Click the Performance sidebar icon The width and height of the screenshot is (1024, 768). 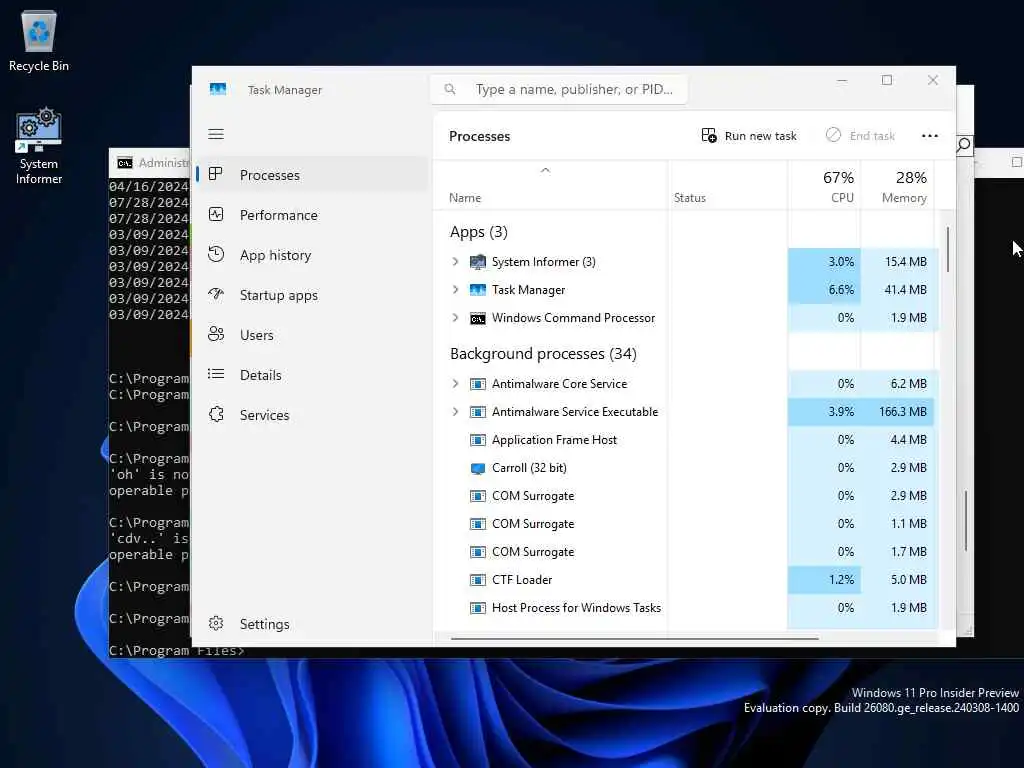[216, 214]
